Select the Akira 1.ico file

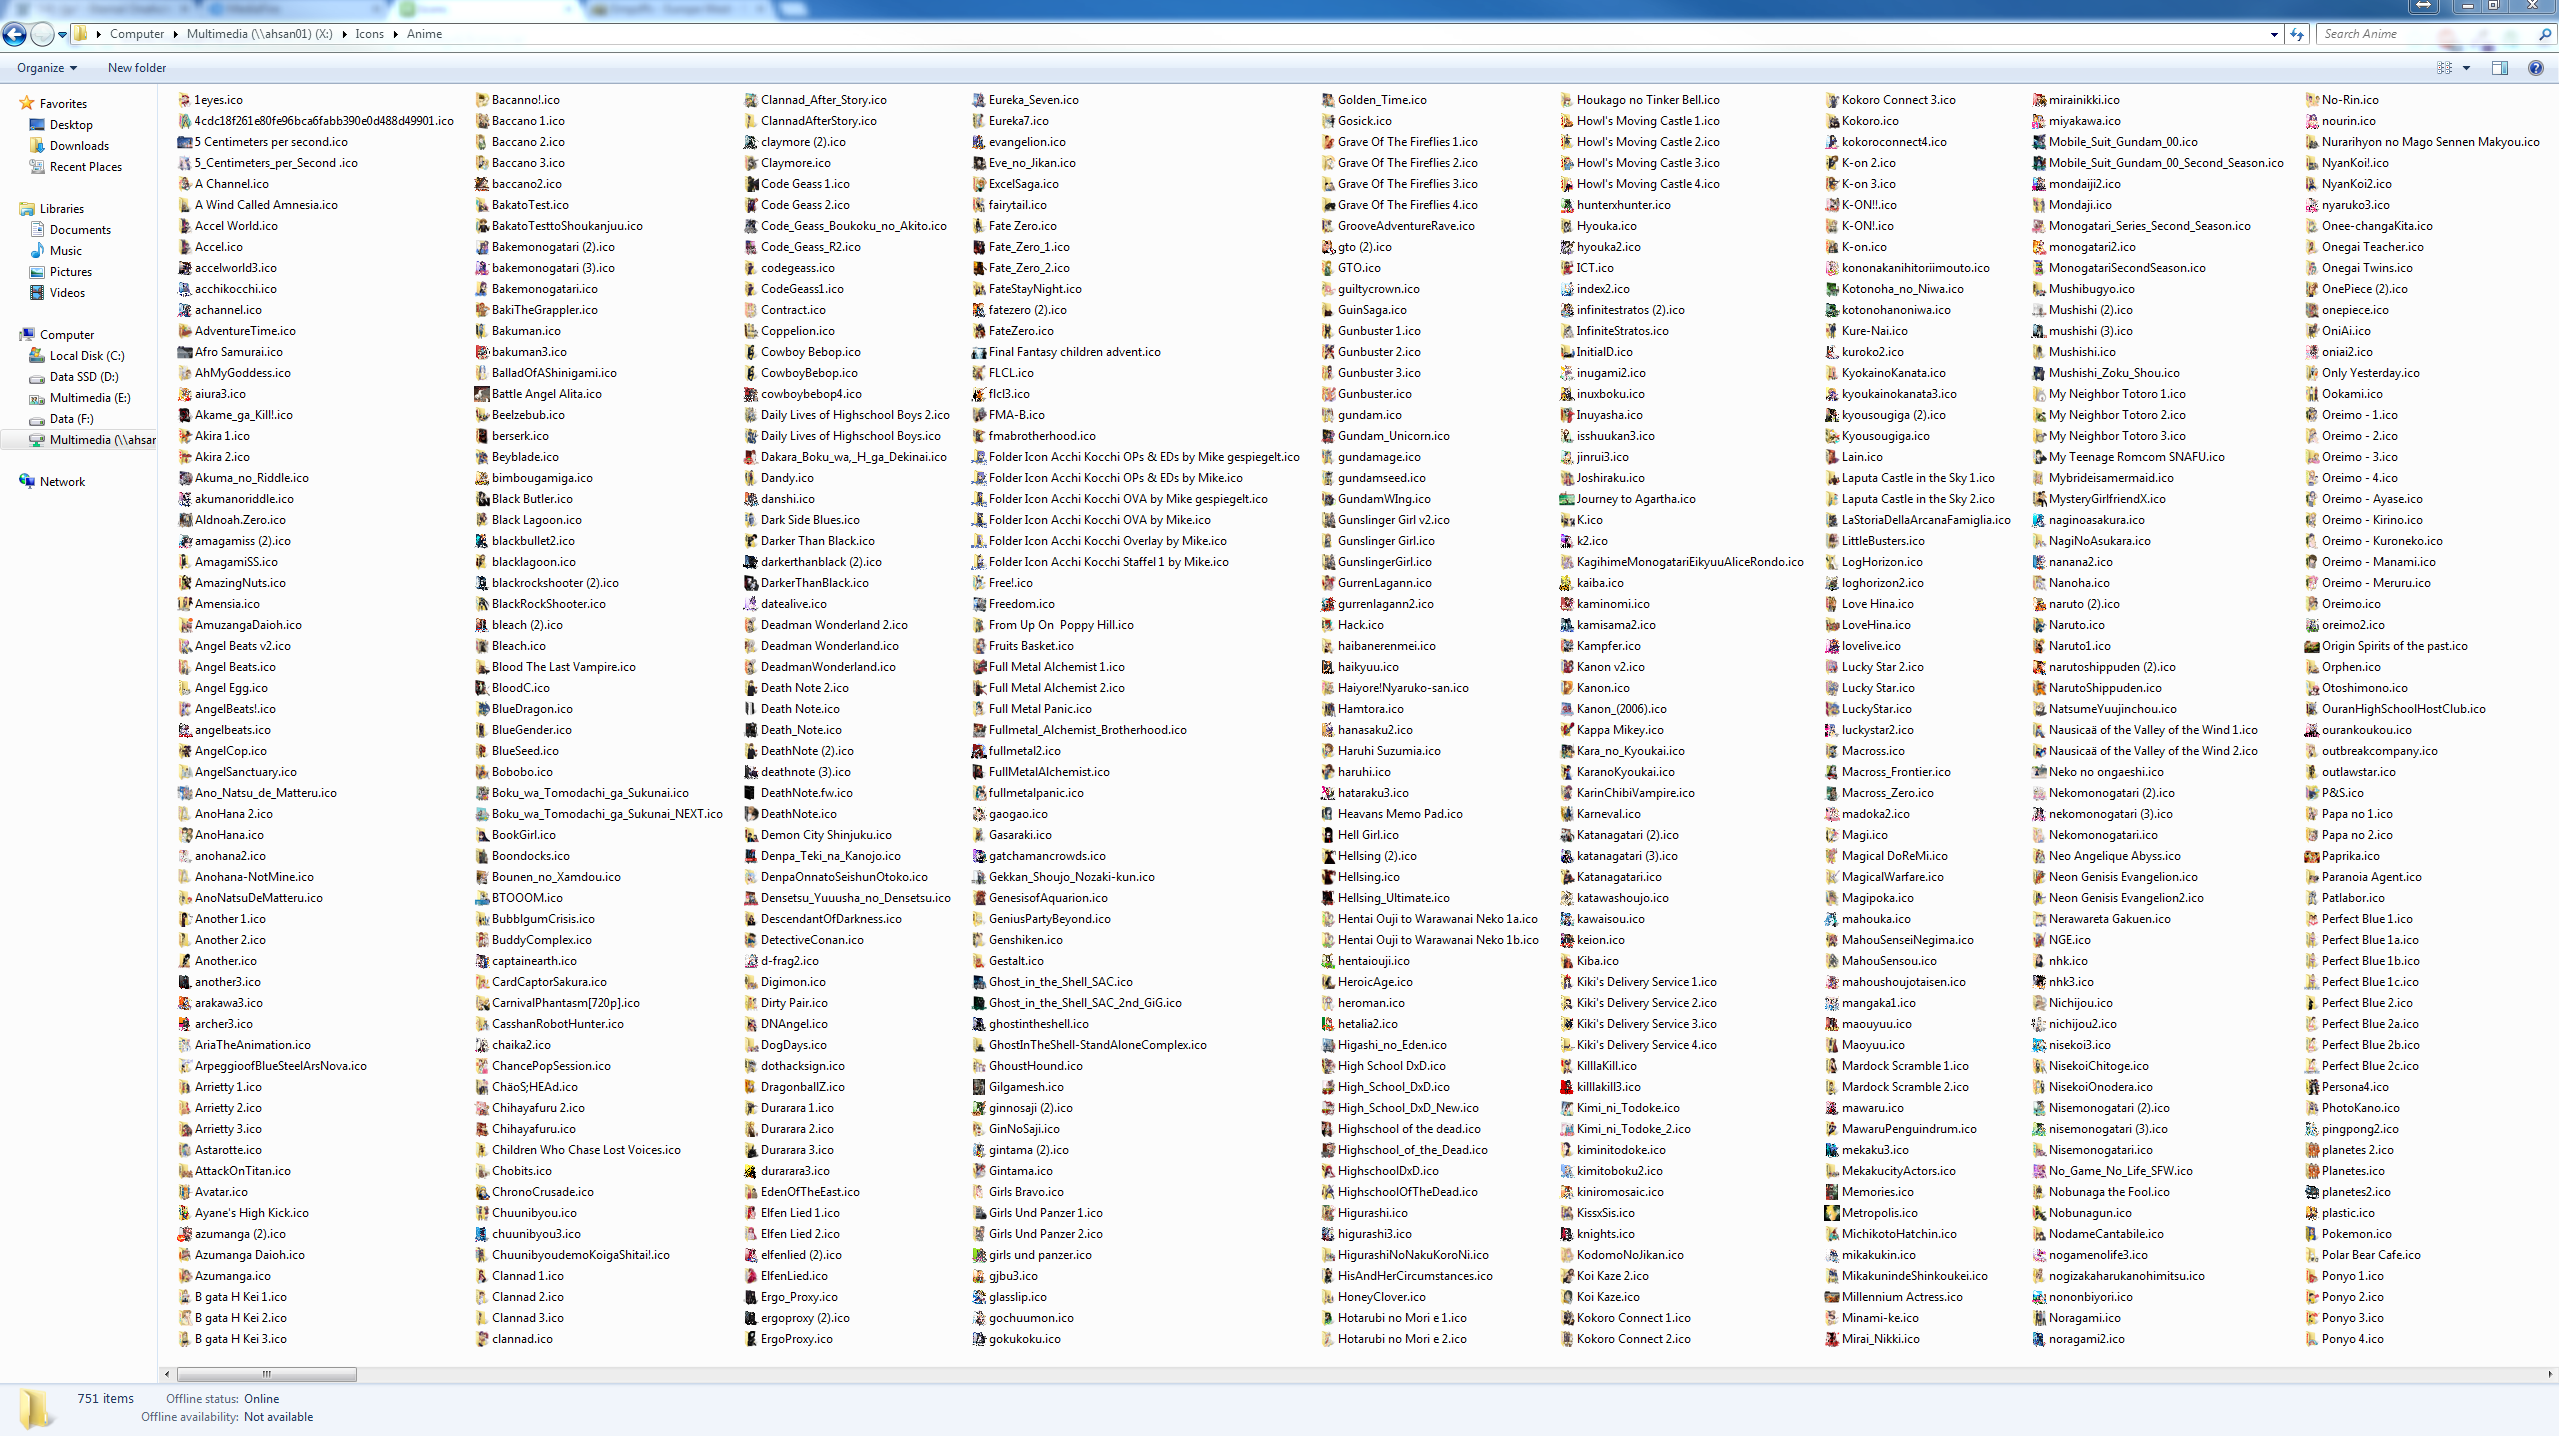pyautogui.click(x=222, y=435)
